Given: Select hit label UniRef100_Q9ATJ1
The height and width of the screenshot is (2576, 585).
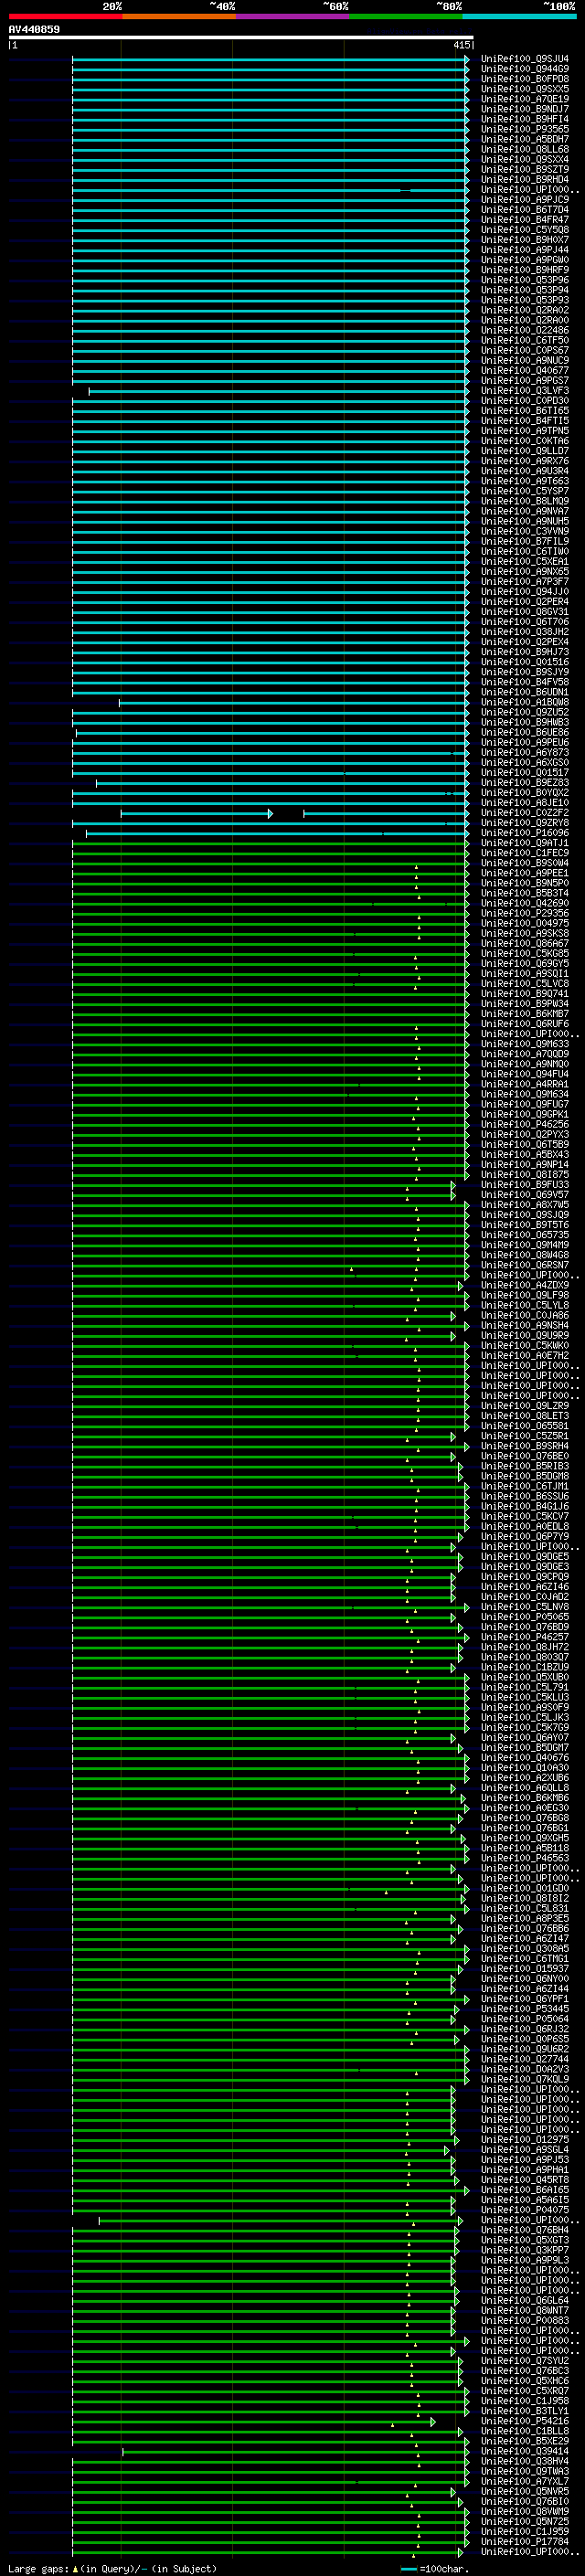Looking at the screenshot, I should tap(525, 843).
